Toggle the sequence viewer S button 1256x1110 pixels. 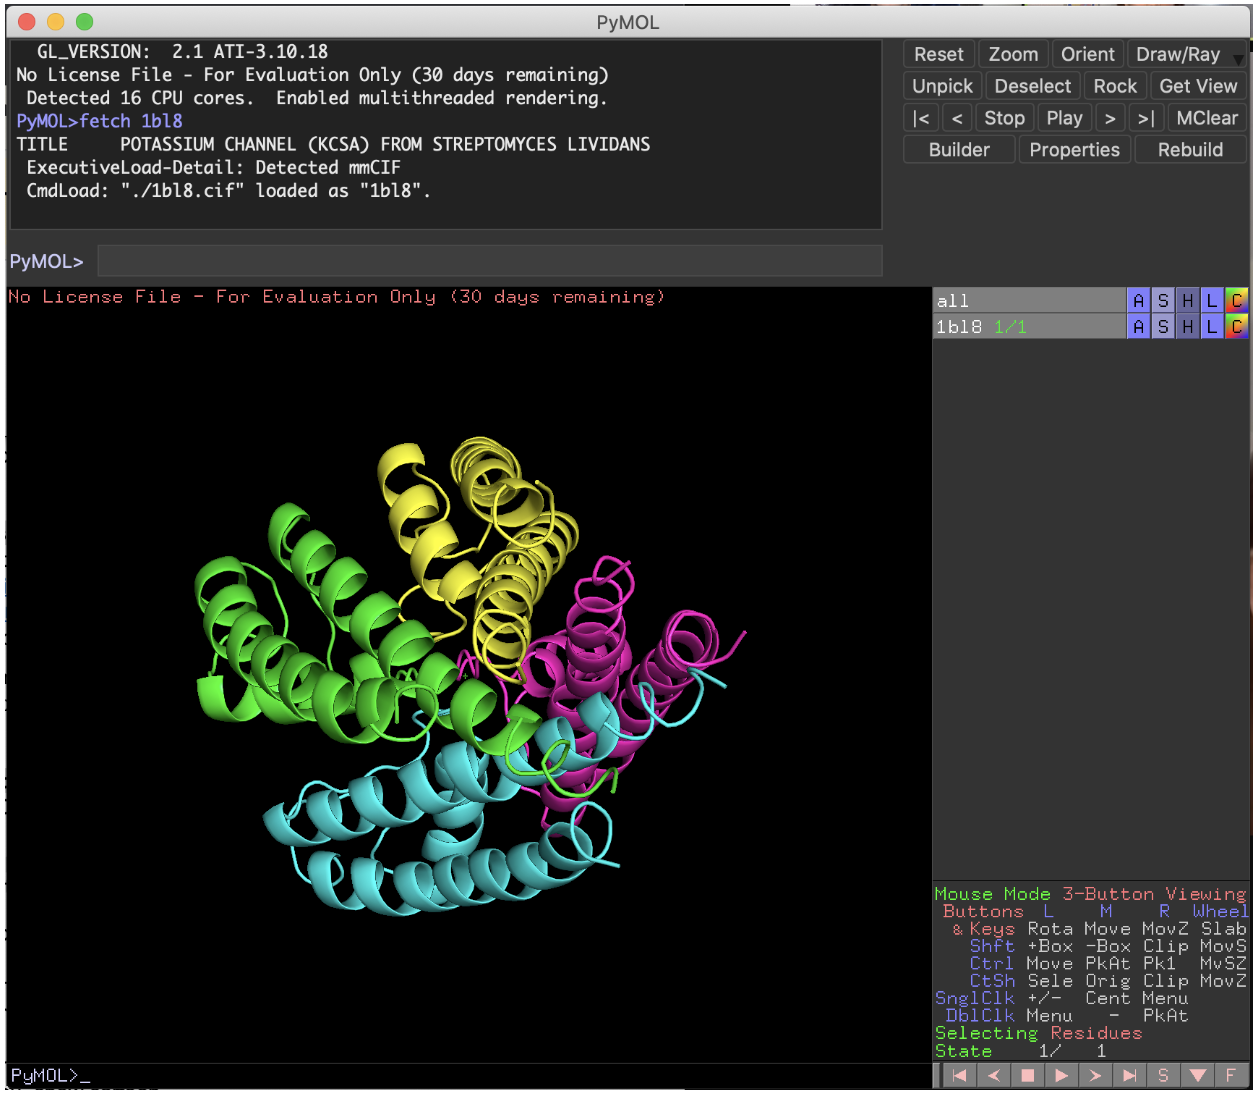(1163, 1076)
